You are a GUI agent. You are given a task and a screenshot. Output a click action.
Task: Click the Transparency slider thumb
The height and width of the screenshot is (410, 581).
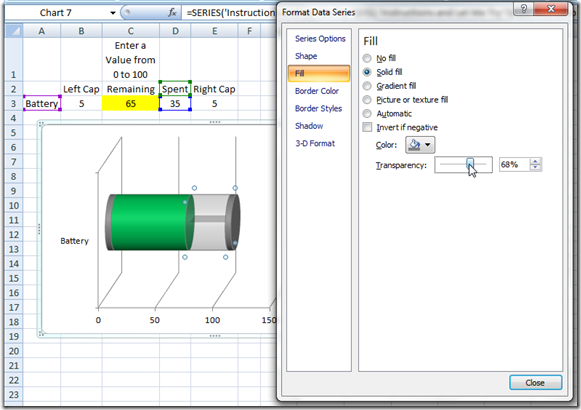point(470,163)
